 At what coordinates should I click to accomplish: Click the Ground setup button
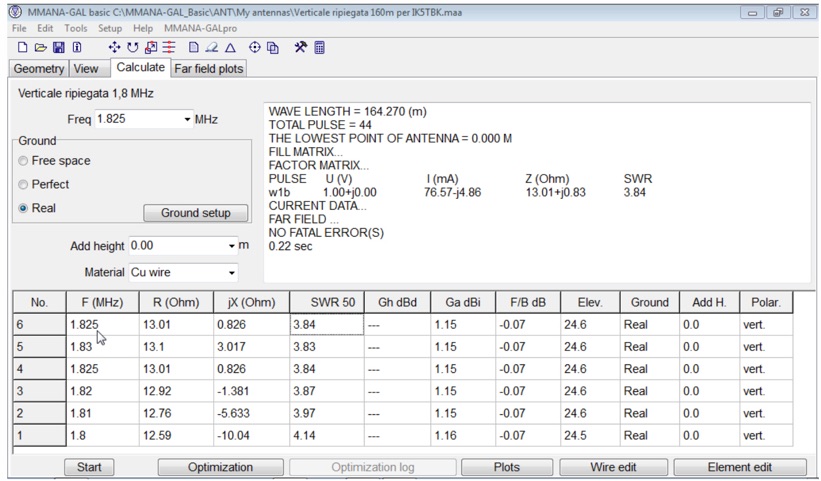click(x=196, y=213)
